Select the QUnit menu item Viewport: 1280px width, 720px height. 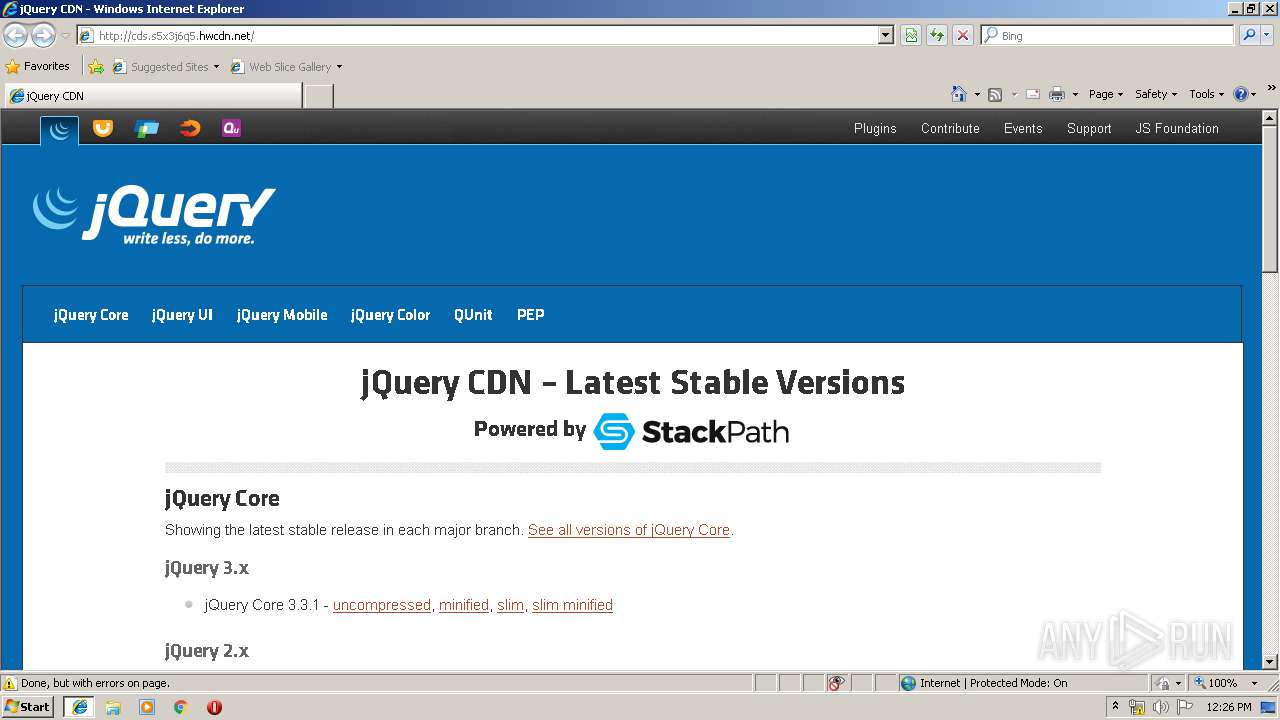point(473,315)
